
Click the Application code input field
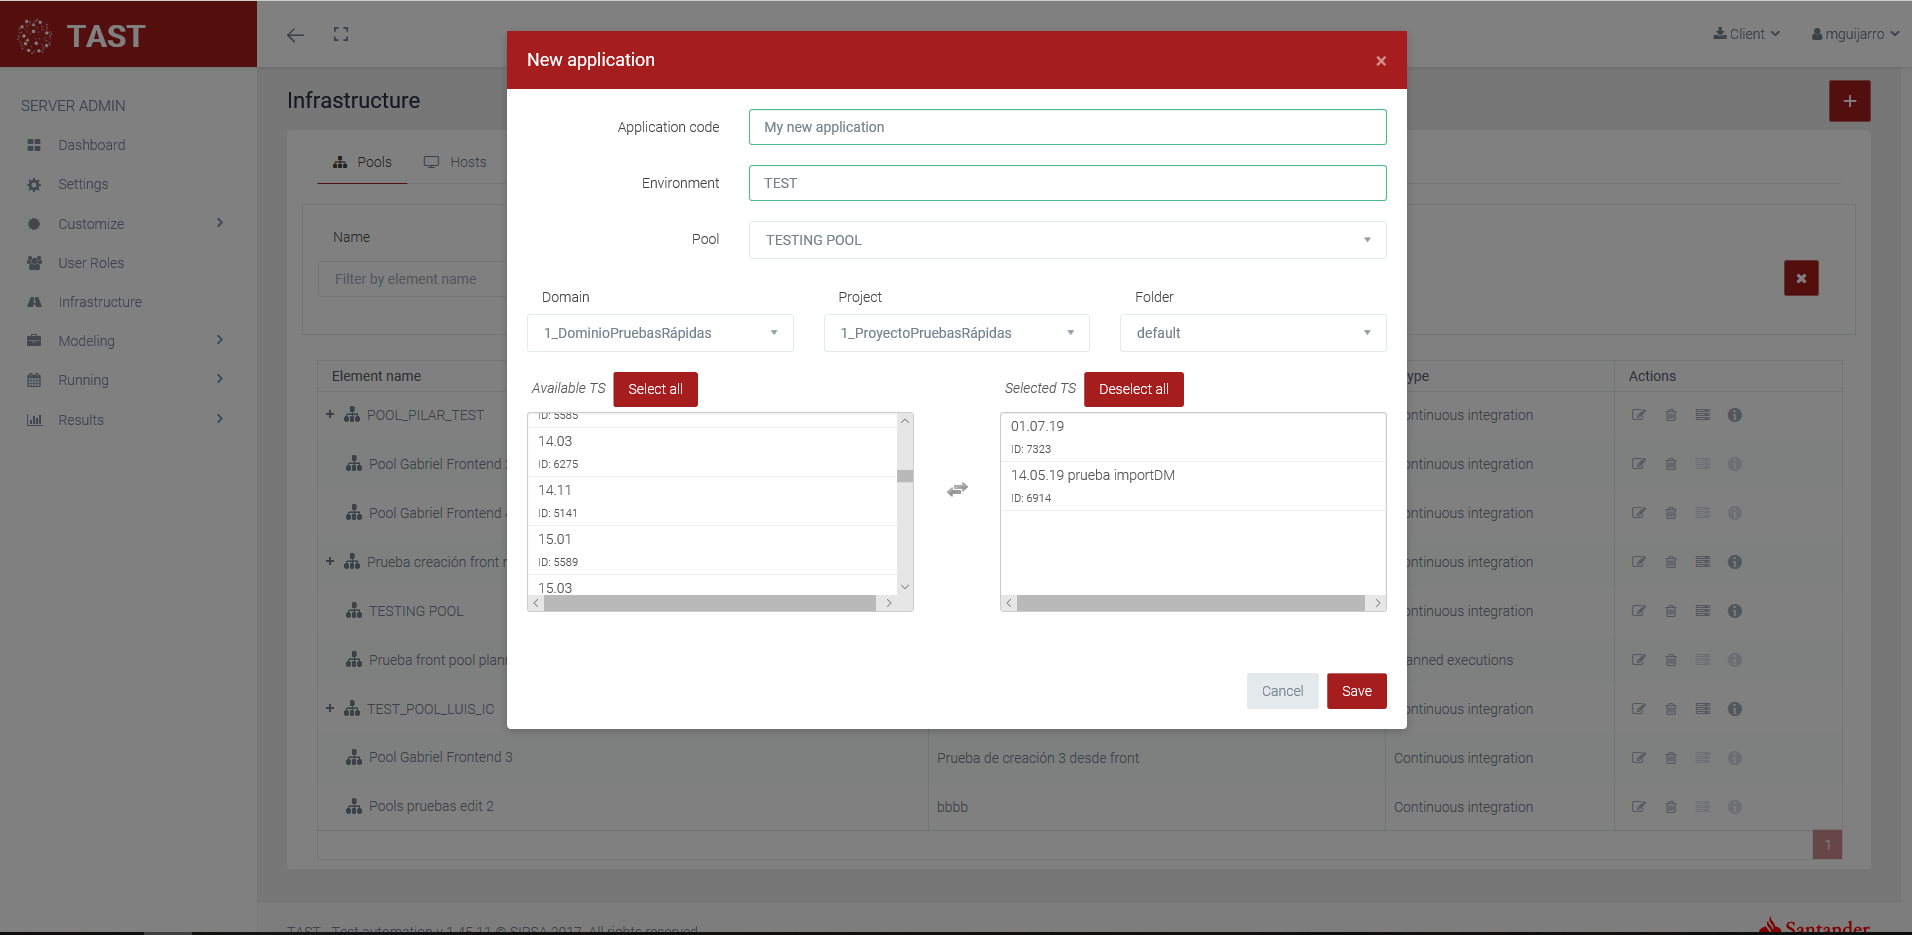point(1066,127)
